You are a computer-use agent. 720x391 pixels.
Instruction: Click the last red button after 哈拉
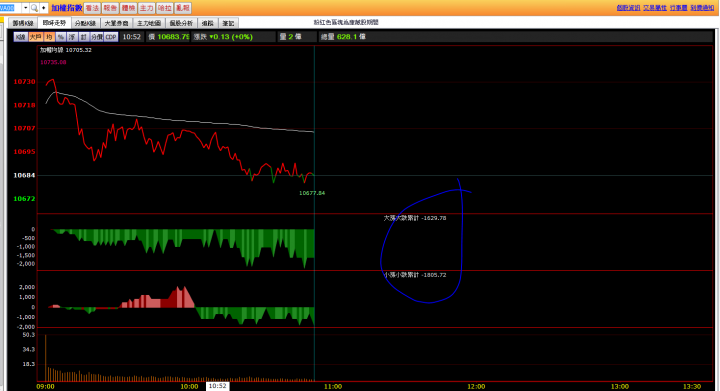(x=183, y=8)
